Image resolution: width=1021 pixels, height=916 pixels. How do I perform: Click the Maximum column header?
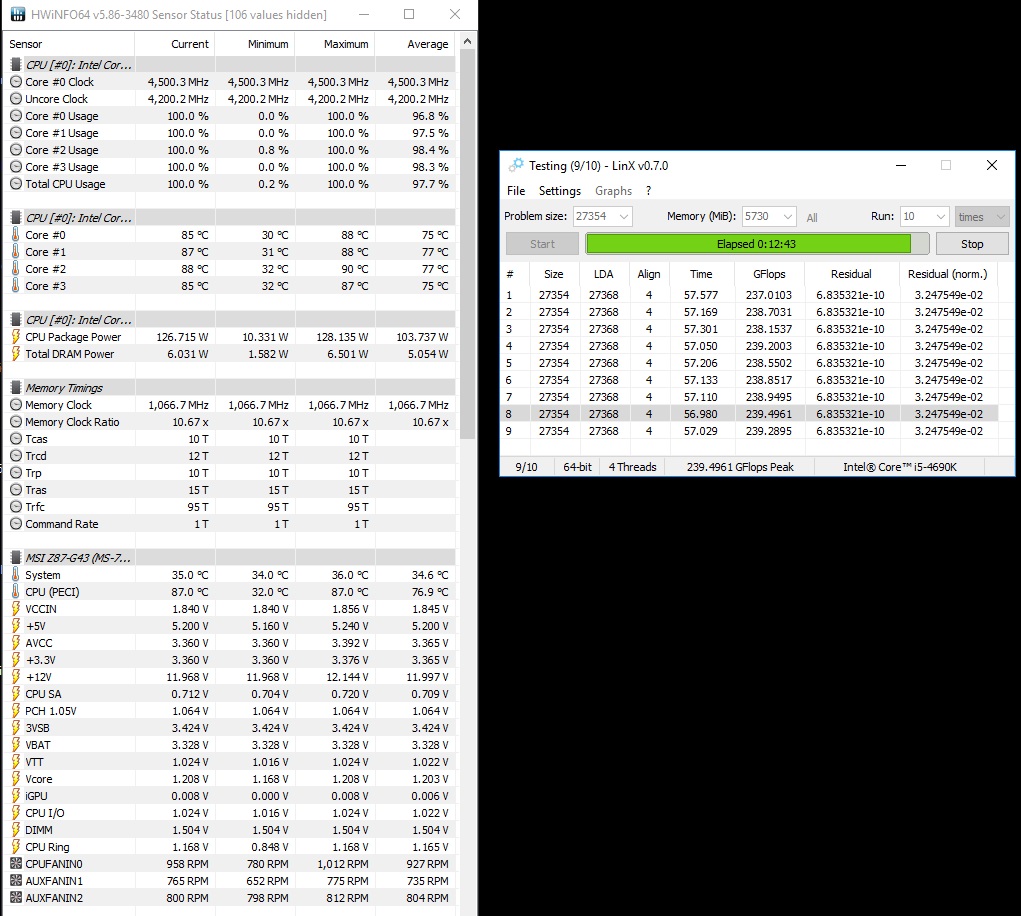pyautogui.click(x=335, y=44)
